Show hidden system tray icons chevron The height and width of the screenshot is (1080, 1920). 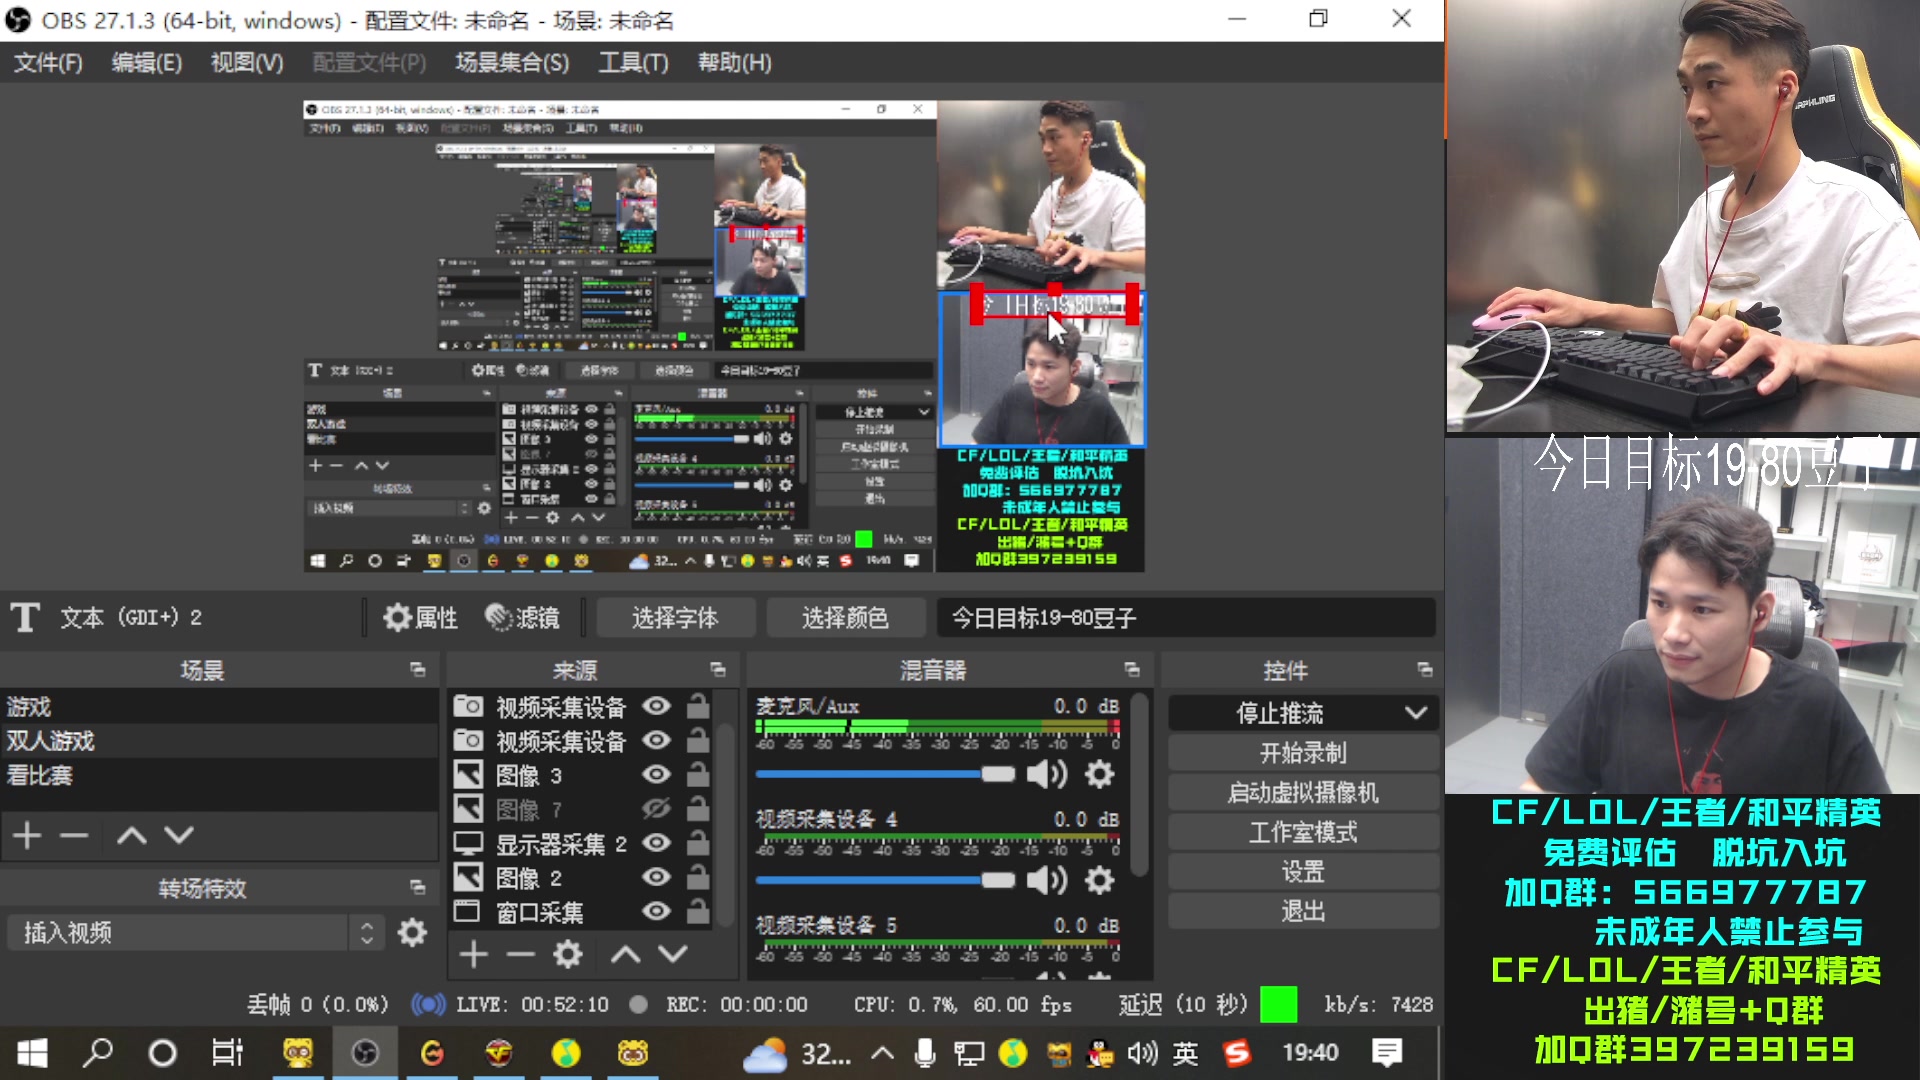coord(882,1053)
